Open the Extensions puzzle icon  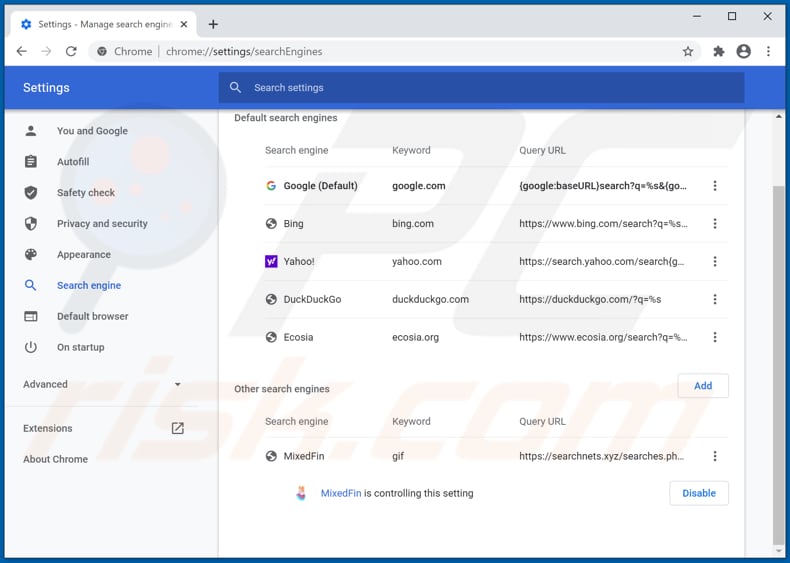[719, 51]
